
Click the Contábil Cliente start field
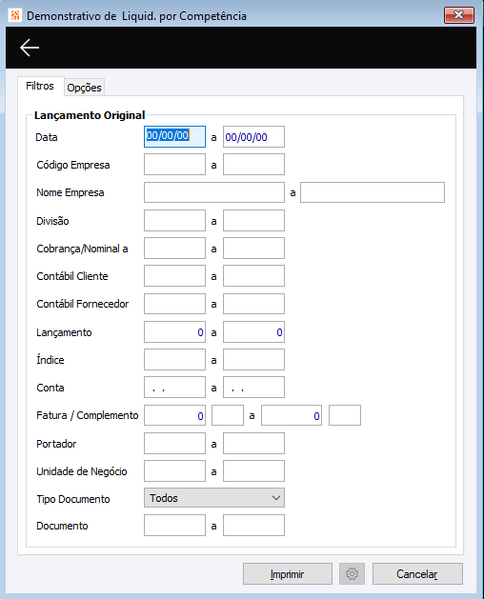(x=175, y=276)
